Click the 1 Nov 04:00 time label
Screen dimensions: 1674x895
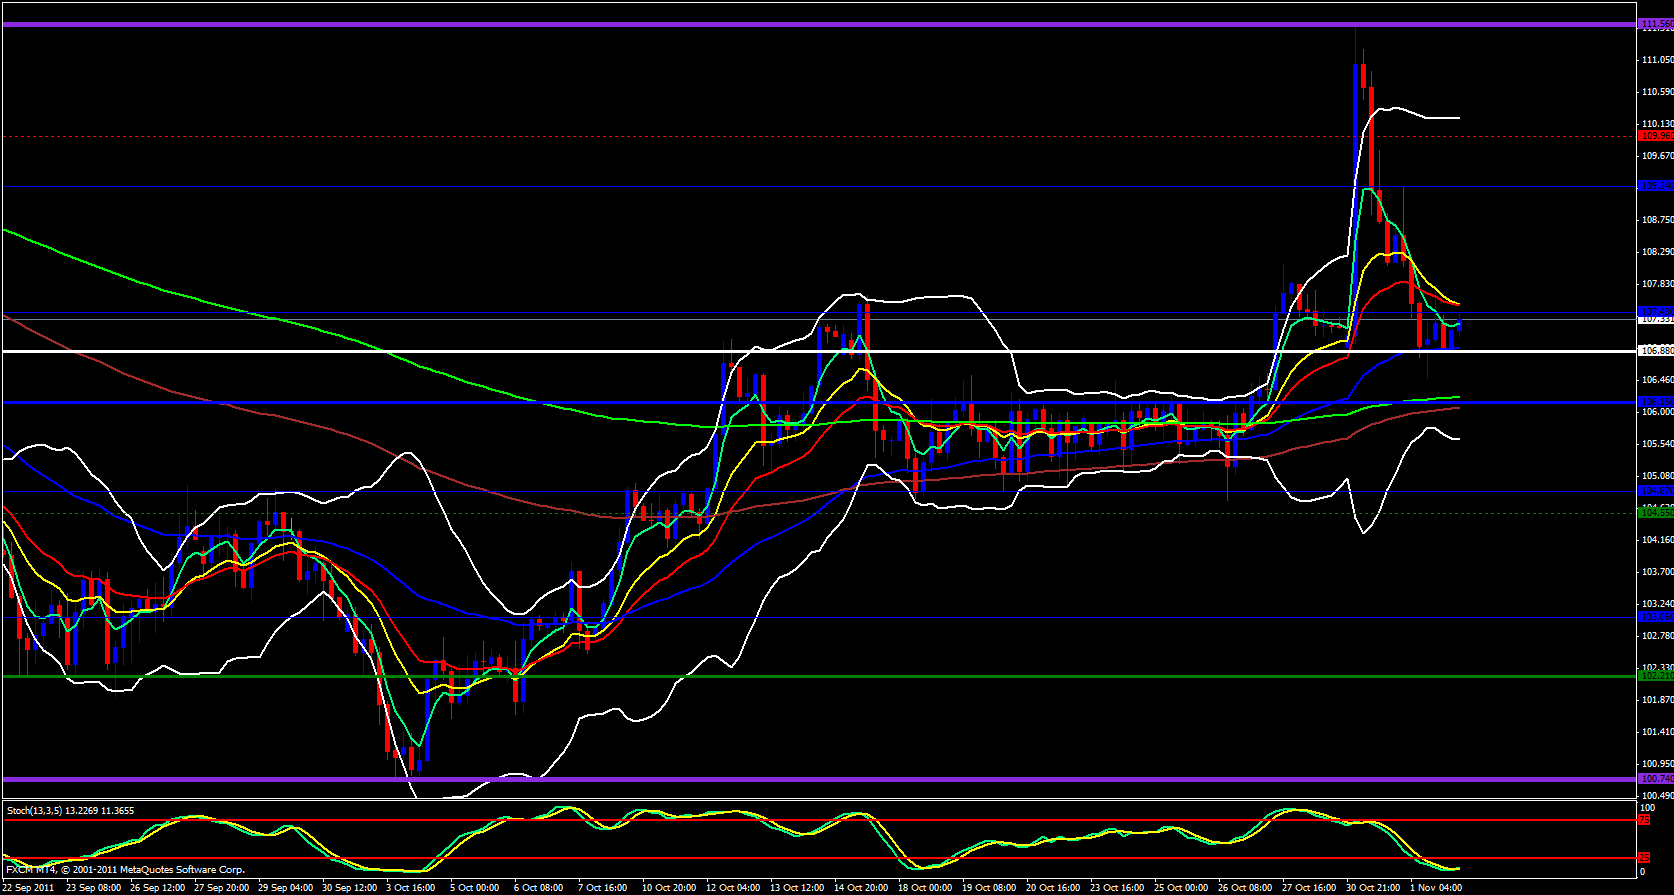click(1436, 888)
